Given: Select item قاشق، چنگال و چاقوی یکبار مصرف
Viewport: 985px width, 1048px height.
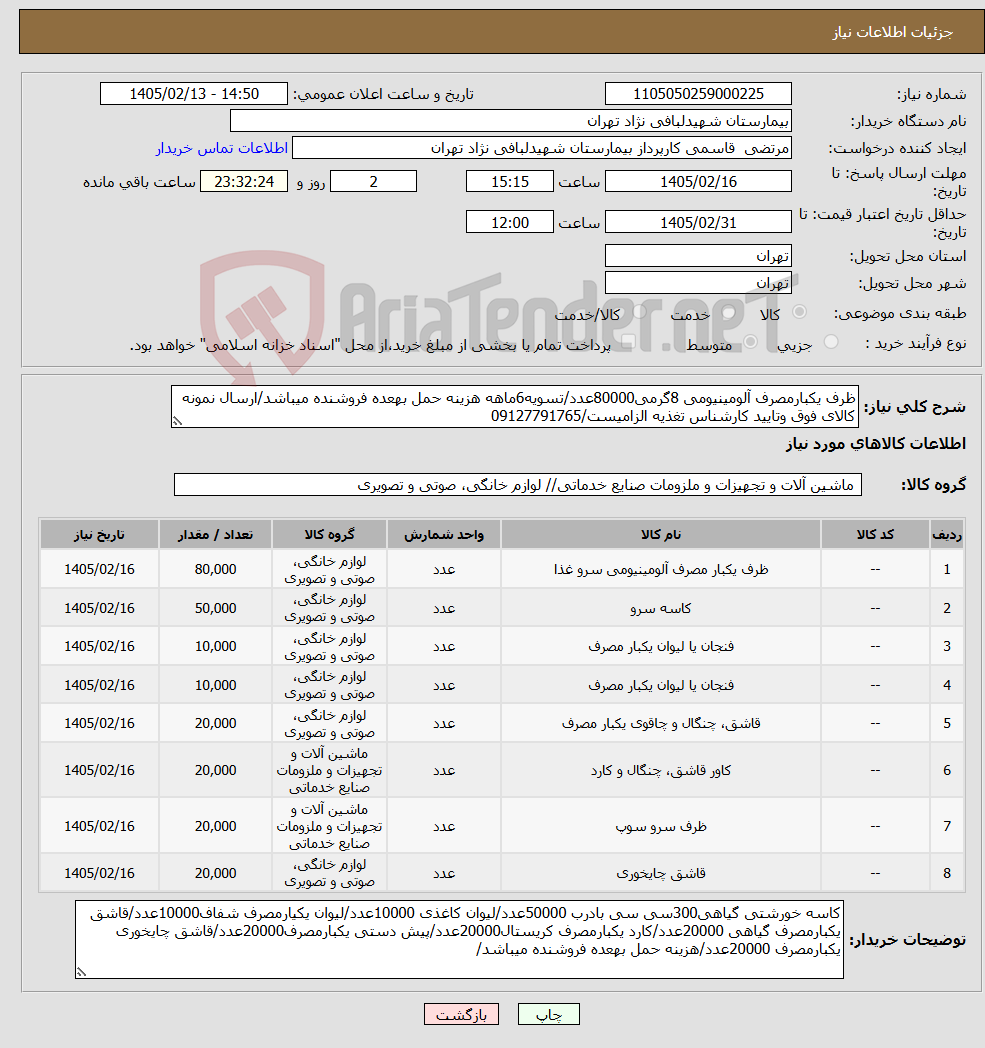Looking at the screenshot, I should [x=661, y=723].
